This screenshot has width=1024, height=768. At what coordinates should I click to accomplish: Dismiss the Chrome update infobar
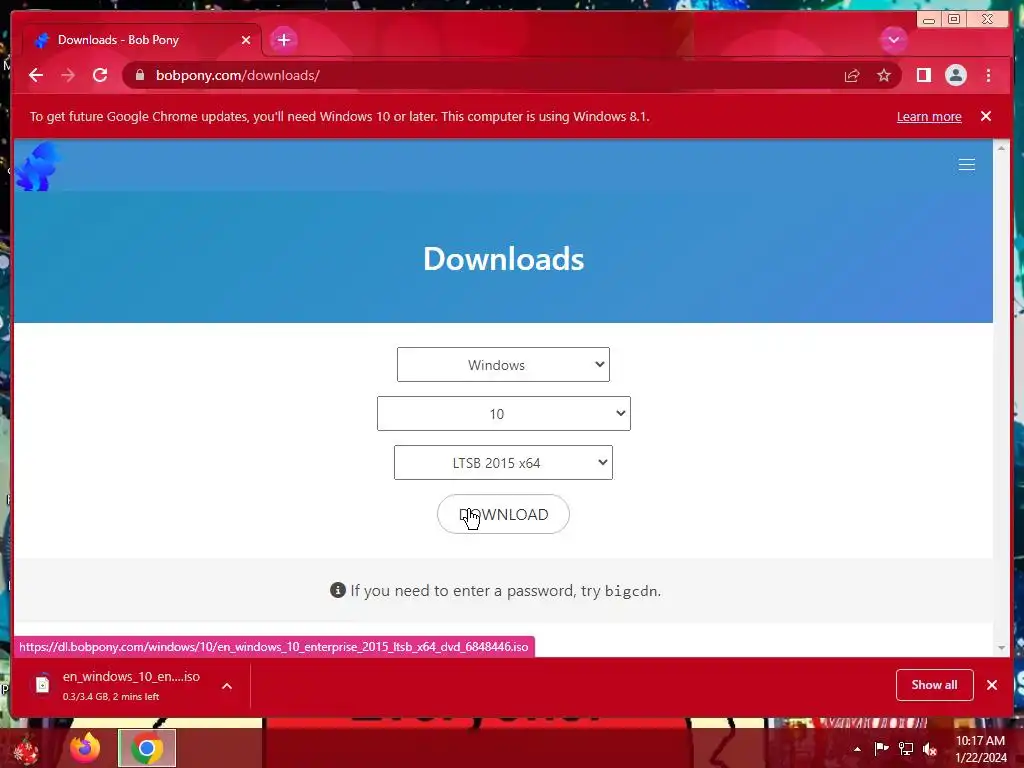tap(986, 116)
